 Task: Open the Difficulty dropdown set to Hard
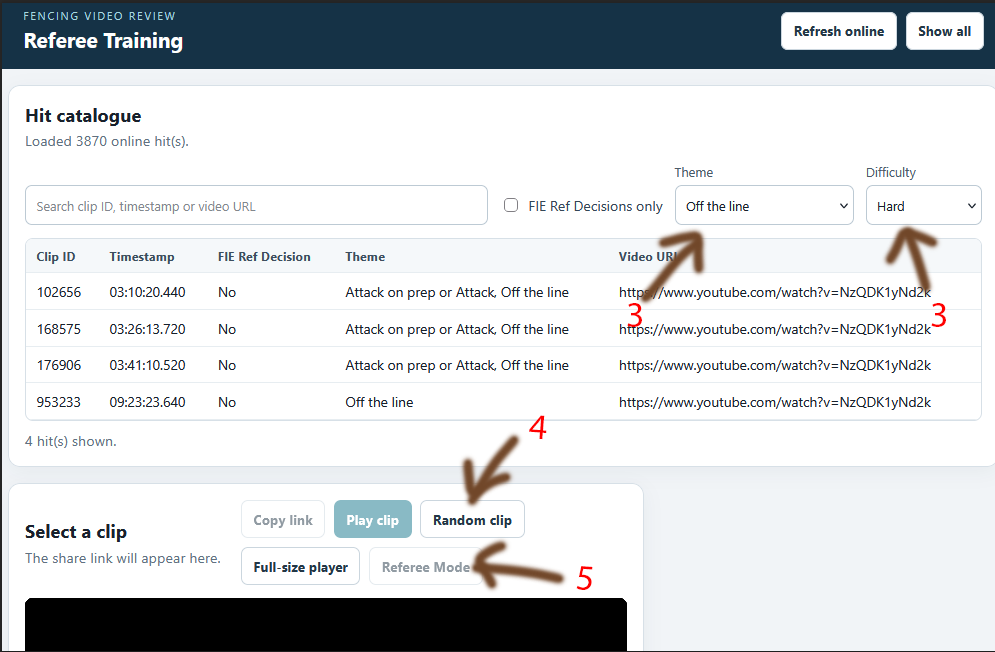coord(923,206)
